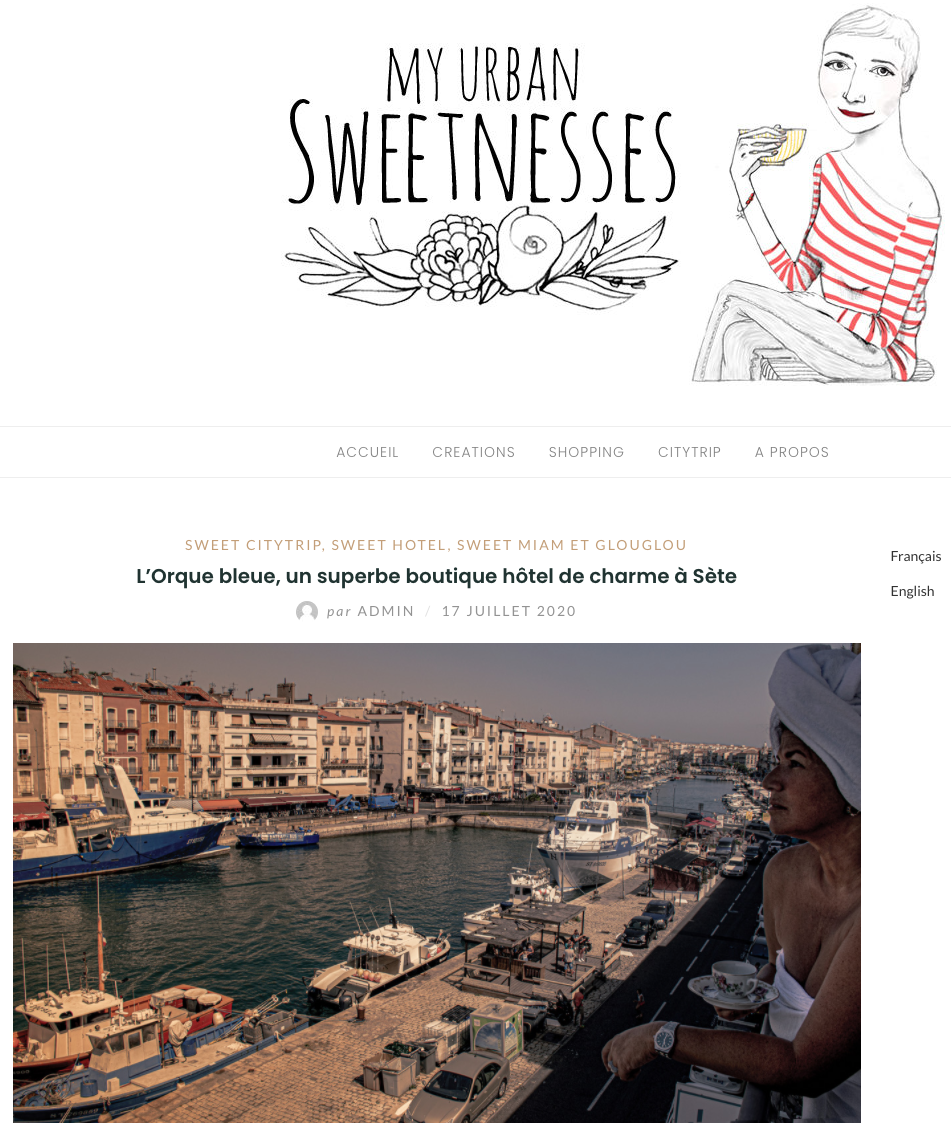This screenshot has width=951, height=1129.
Task: Click the floral illustration under the logo
Action: coord(482,258)
